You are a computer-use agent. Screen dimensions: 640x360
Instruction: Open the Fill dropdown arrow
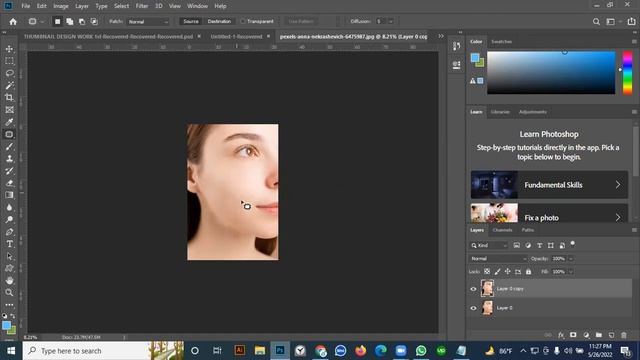pyautogui.click(x=571, y=271)
